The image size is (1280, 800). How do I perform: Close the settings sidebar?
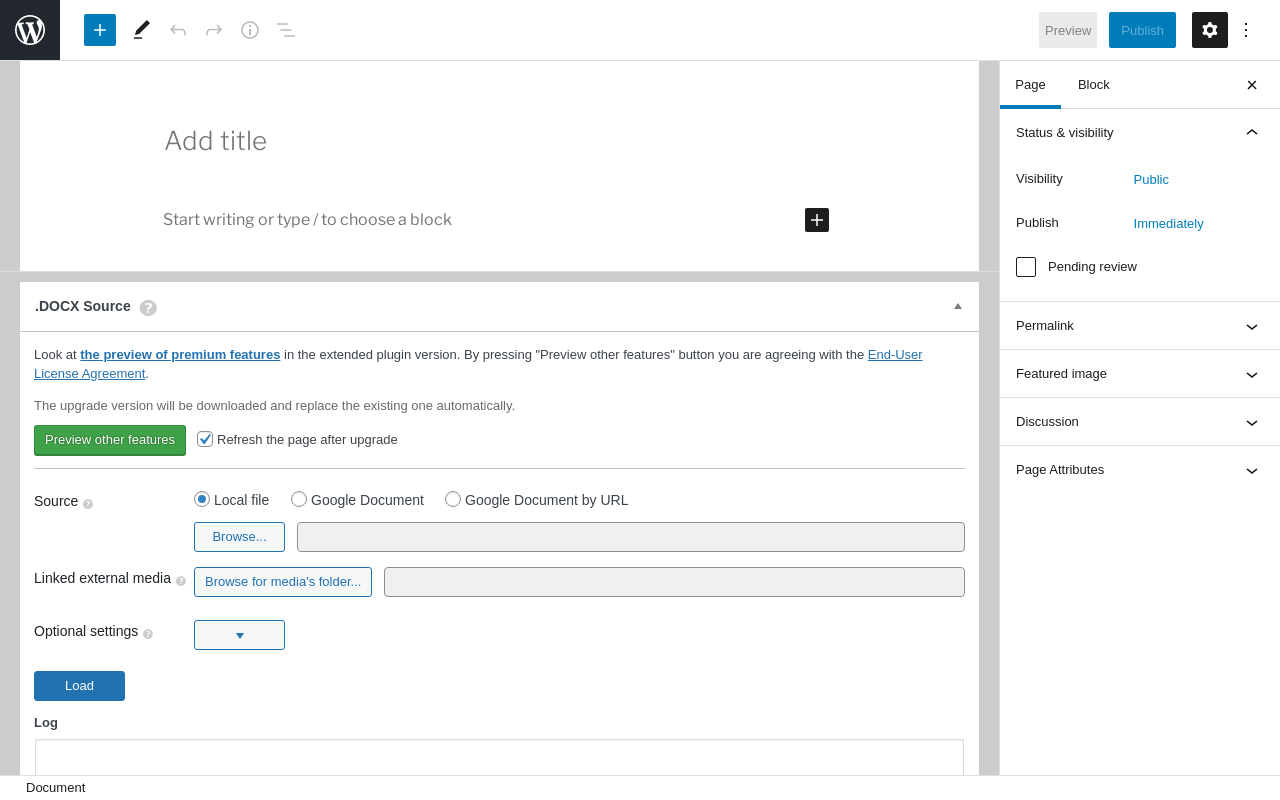point(1252,85)
